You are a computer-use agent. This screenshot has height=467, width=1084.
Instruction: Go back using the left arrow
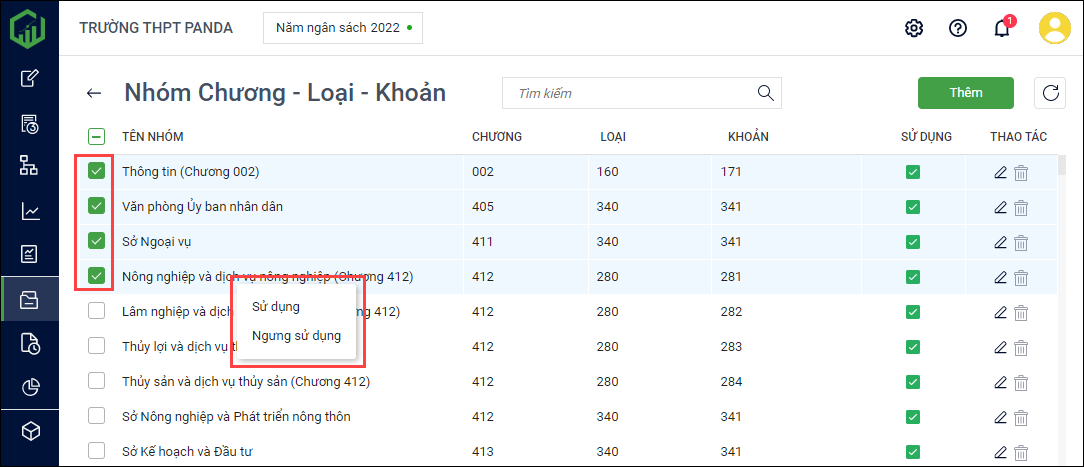pos(94,93)
